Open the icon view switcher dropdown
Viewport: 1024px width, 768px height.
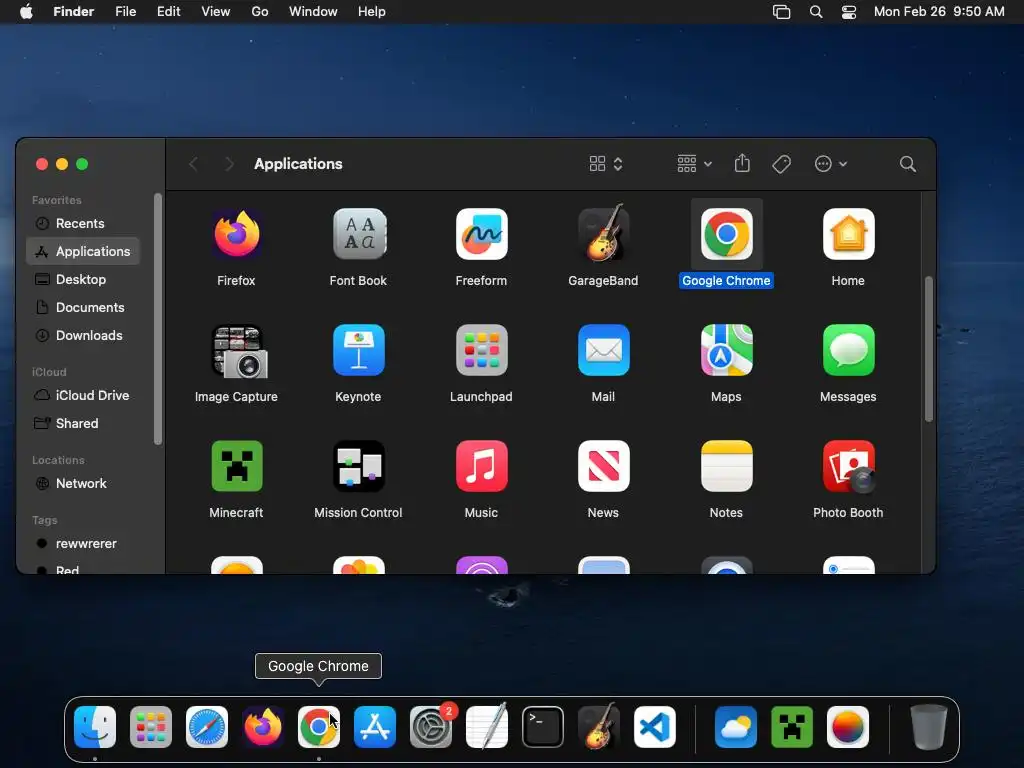606,164
